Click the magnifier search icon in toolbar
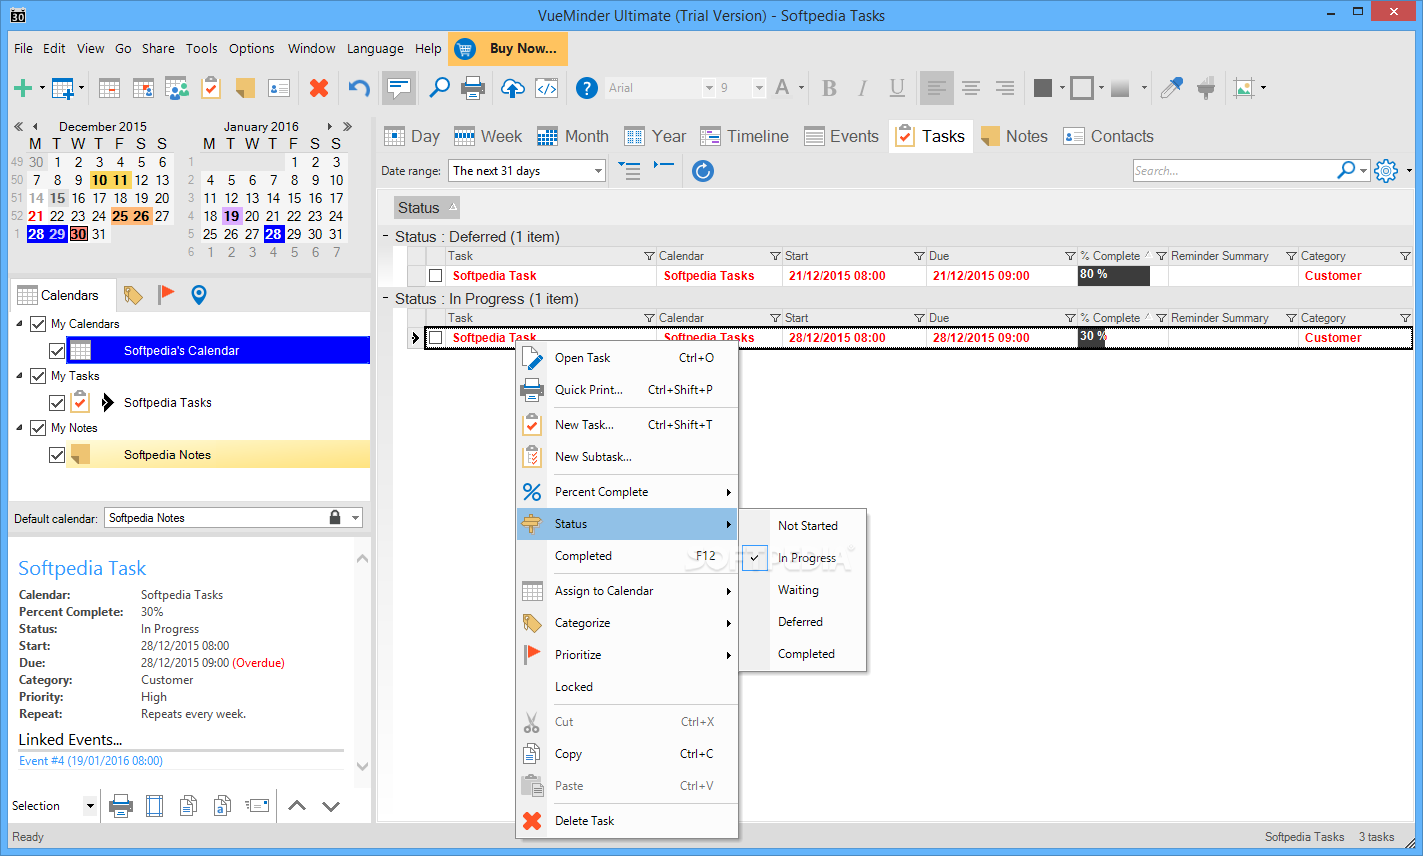The height and width of the screenshot is (856, 1423). (439, 88)
